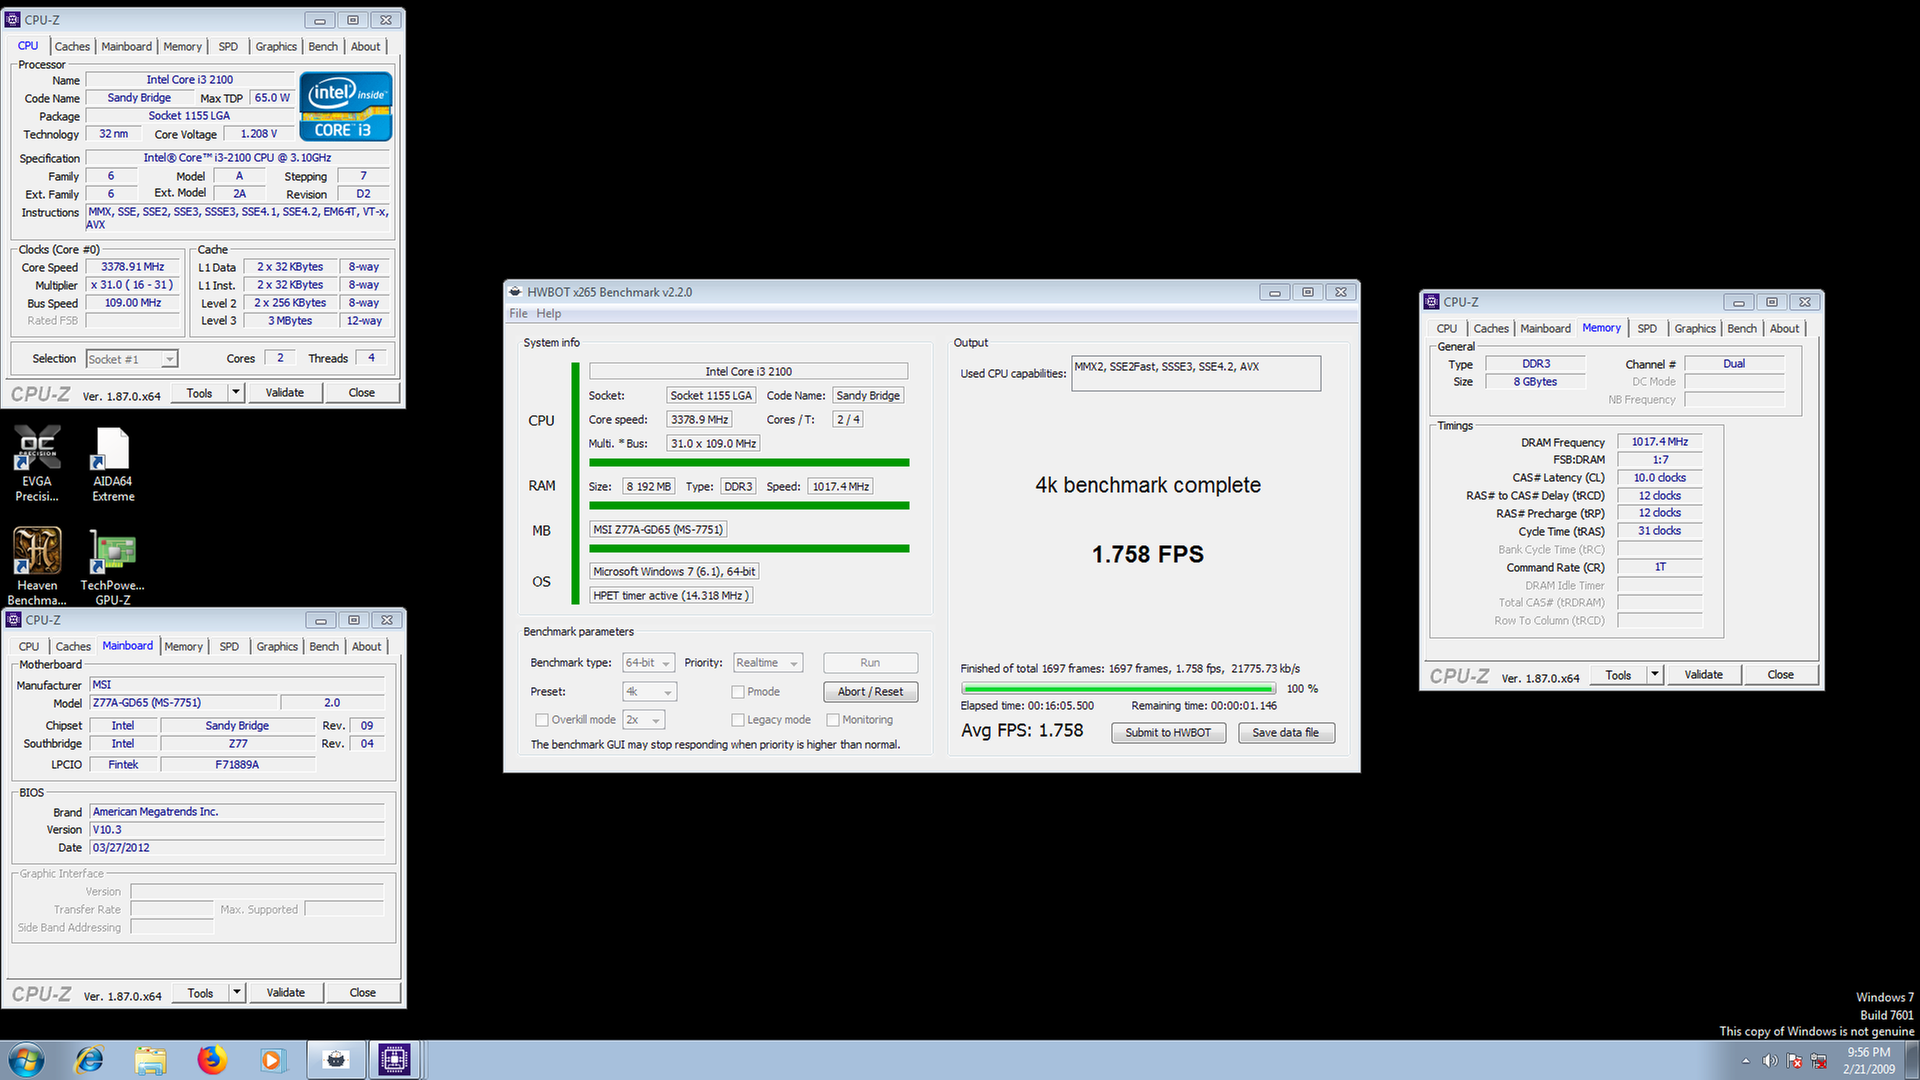
Task: Open the Priority Realtime dropdown
Action: (768, 663)
